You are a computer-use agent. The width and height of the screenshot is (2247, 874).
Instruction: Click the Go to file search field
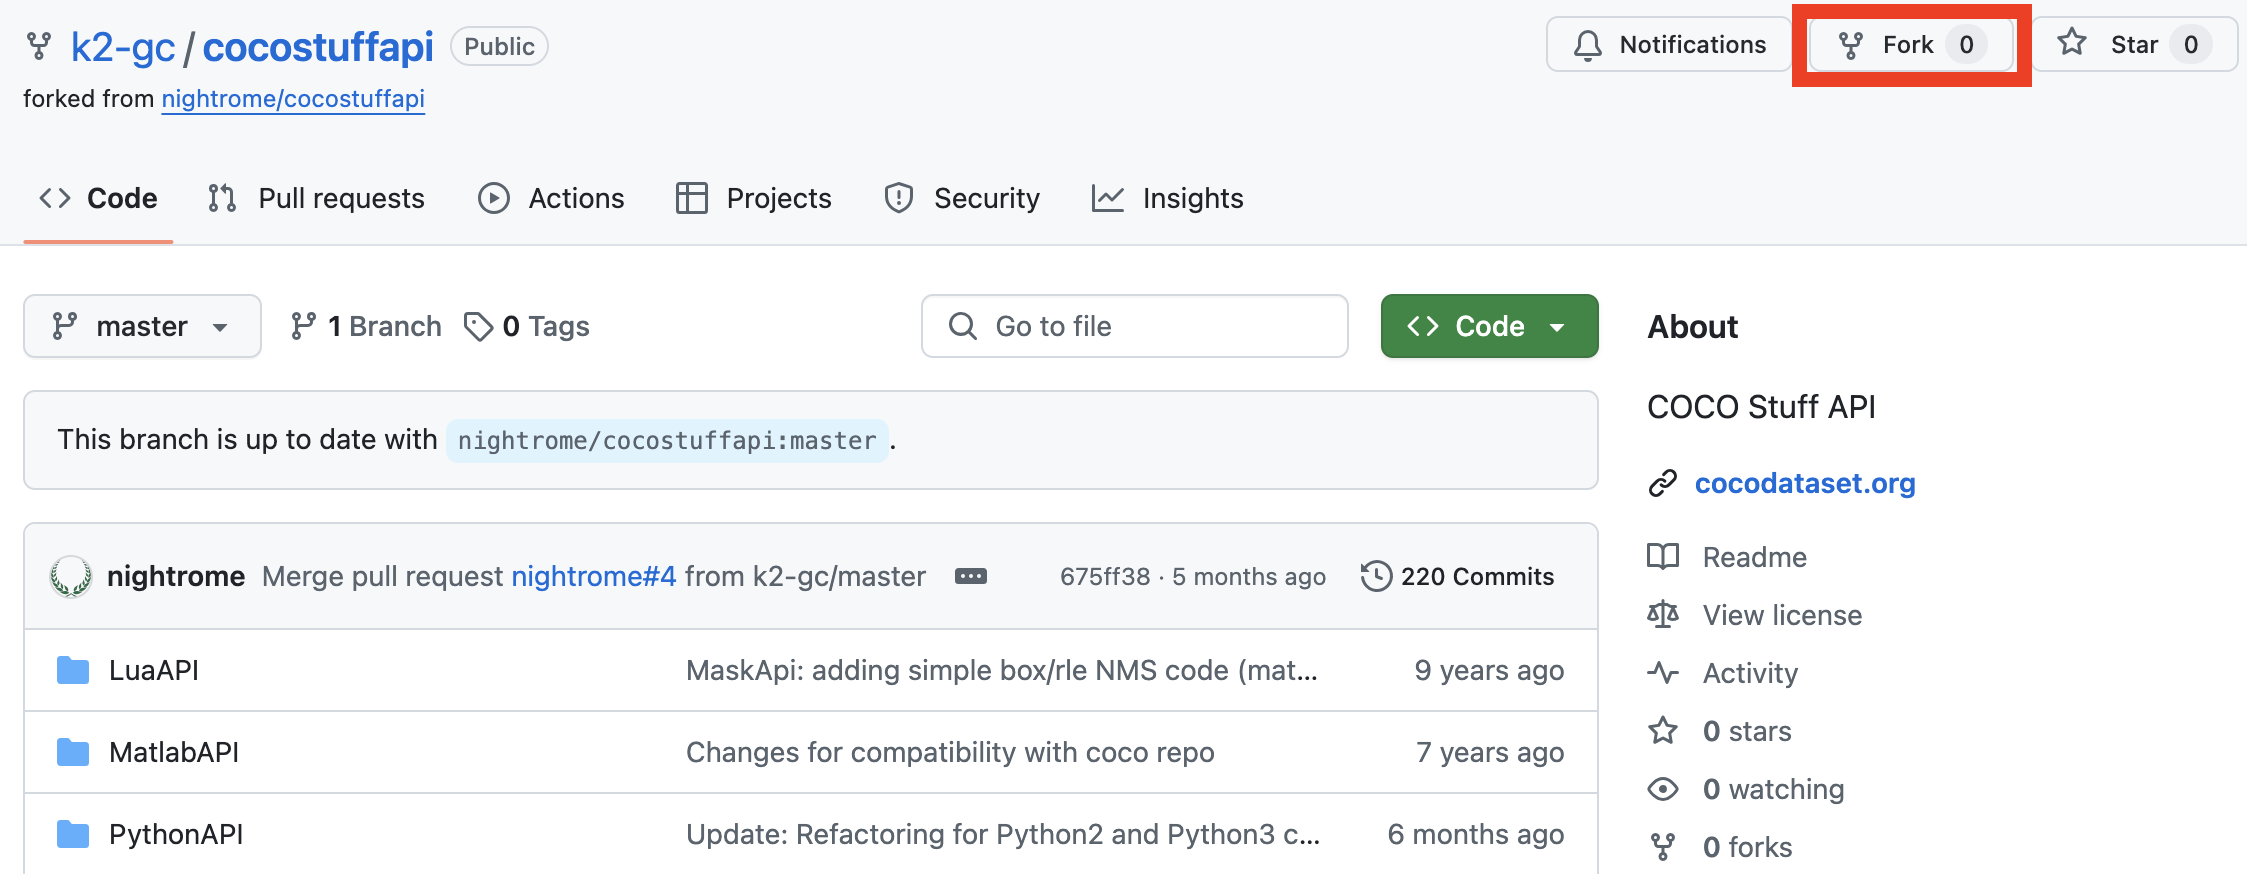click(x=1134, y=326)
